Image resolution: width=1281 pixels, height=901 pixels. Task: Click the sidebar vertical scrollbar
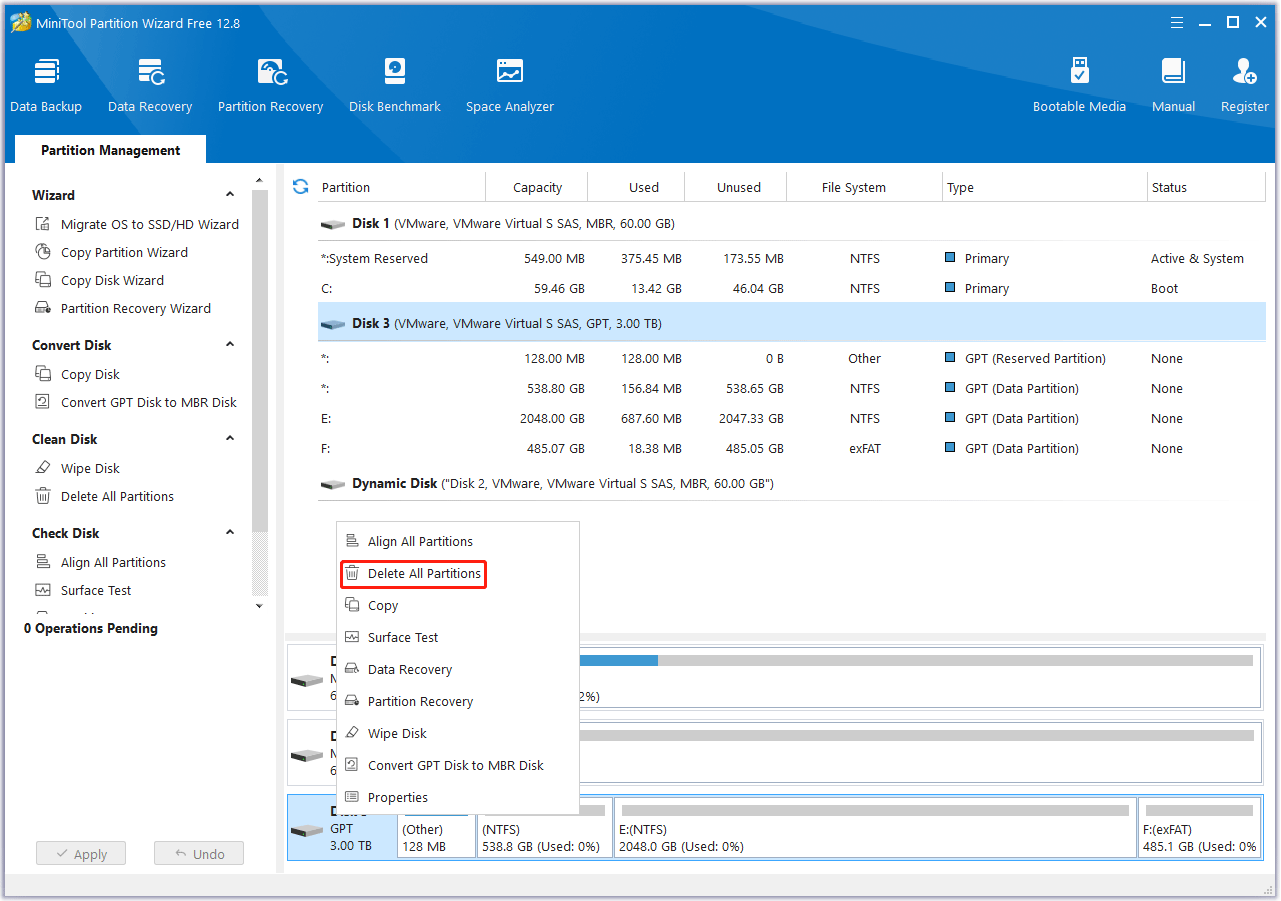(260, 360)
